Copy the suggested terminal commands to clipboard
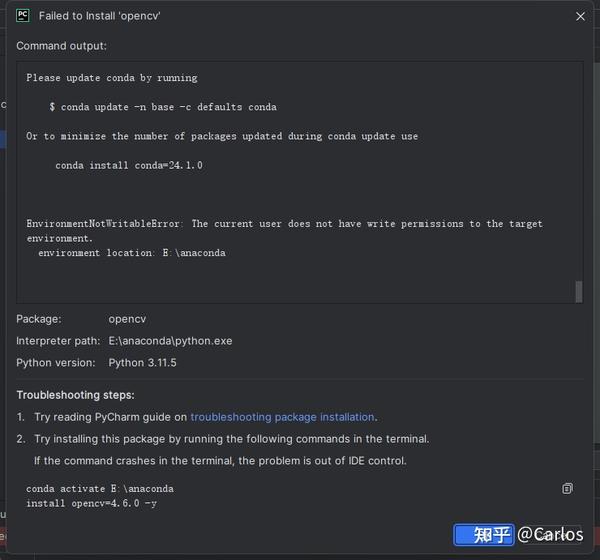The width and height of the screenshot is (600, 560). pos(567,488)
